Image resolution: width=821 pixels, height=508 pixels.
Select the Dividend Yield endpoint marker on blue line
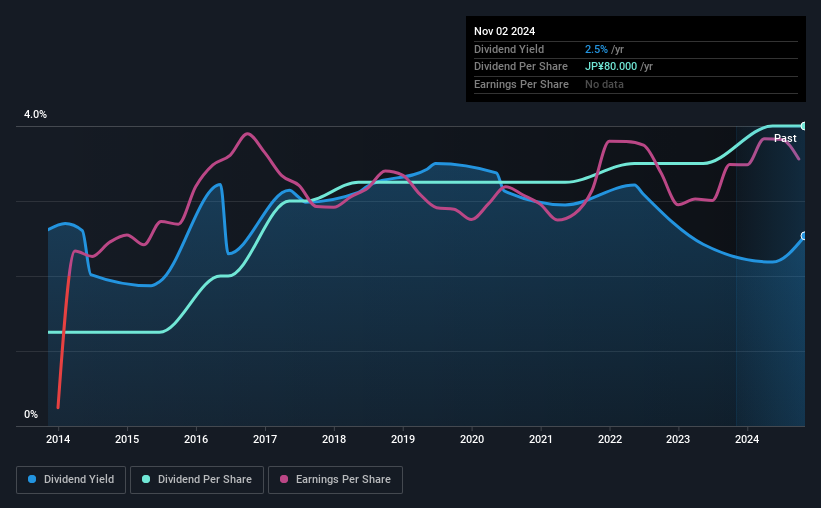tap(804, 236)
